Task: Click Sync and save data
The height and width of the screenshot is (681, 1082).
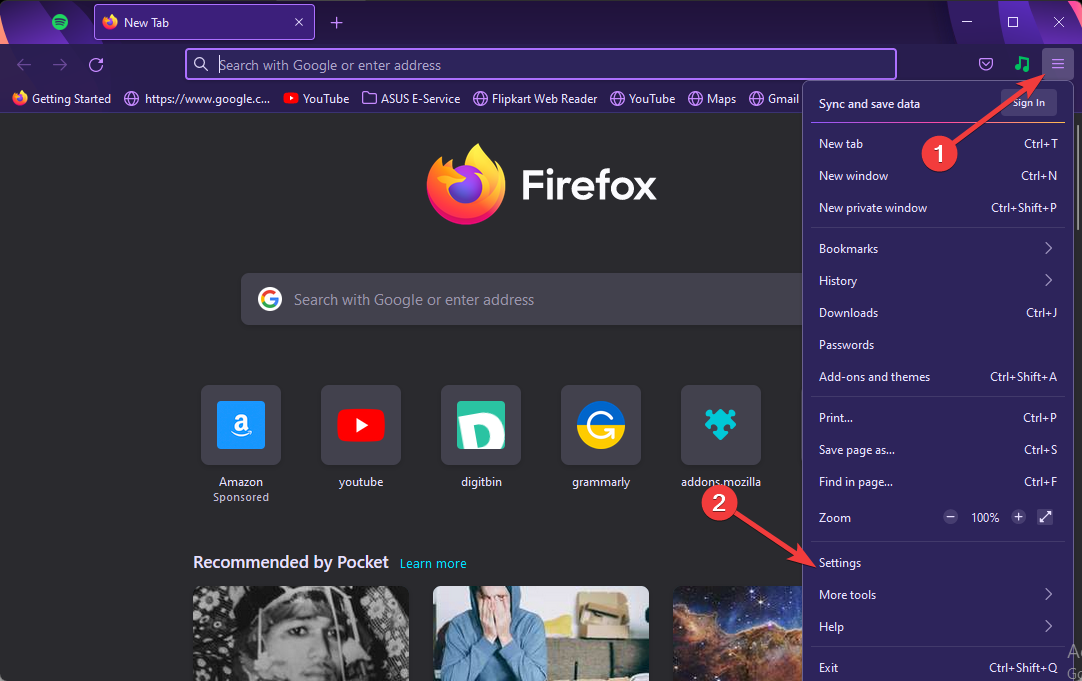Action: 869,103
